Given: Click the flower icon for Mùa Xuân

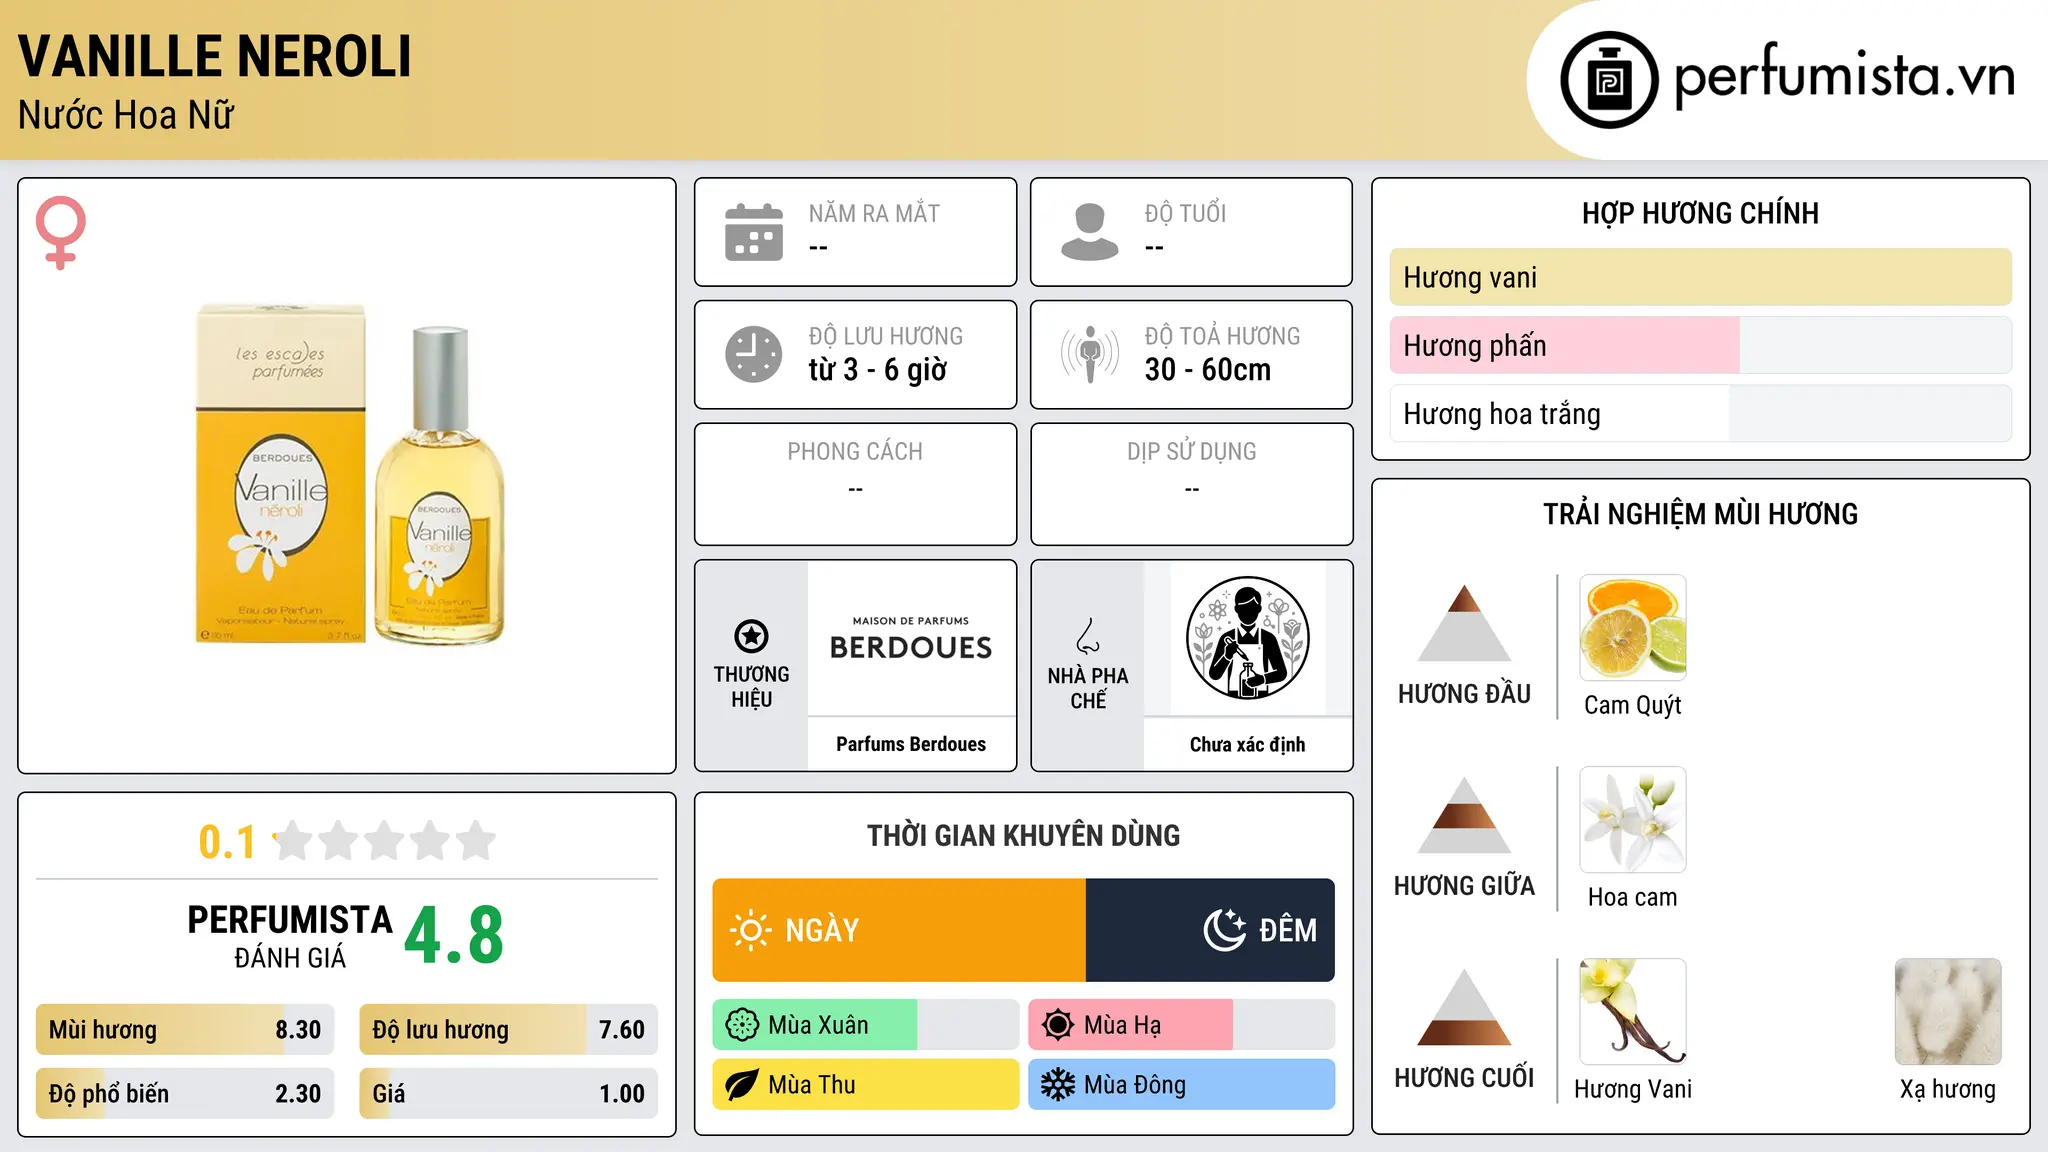Looking at the screenshot, I should point(742,1025).
